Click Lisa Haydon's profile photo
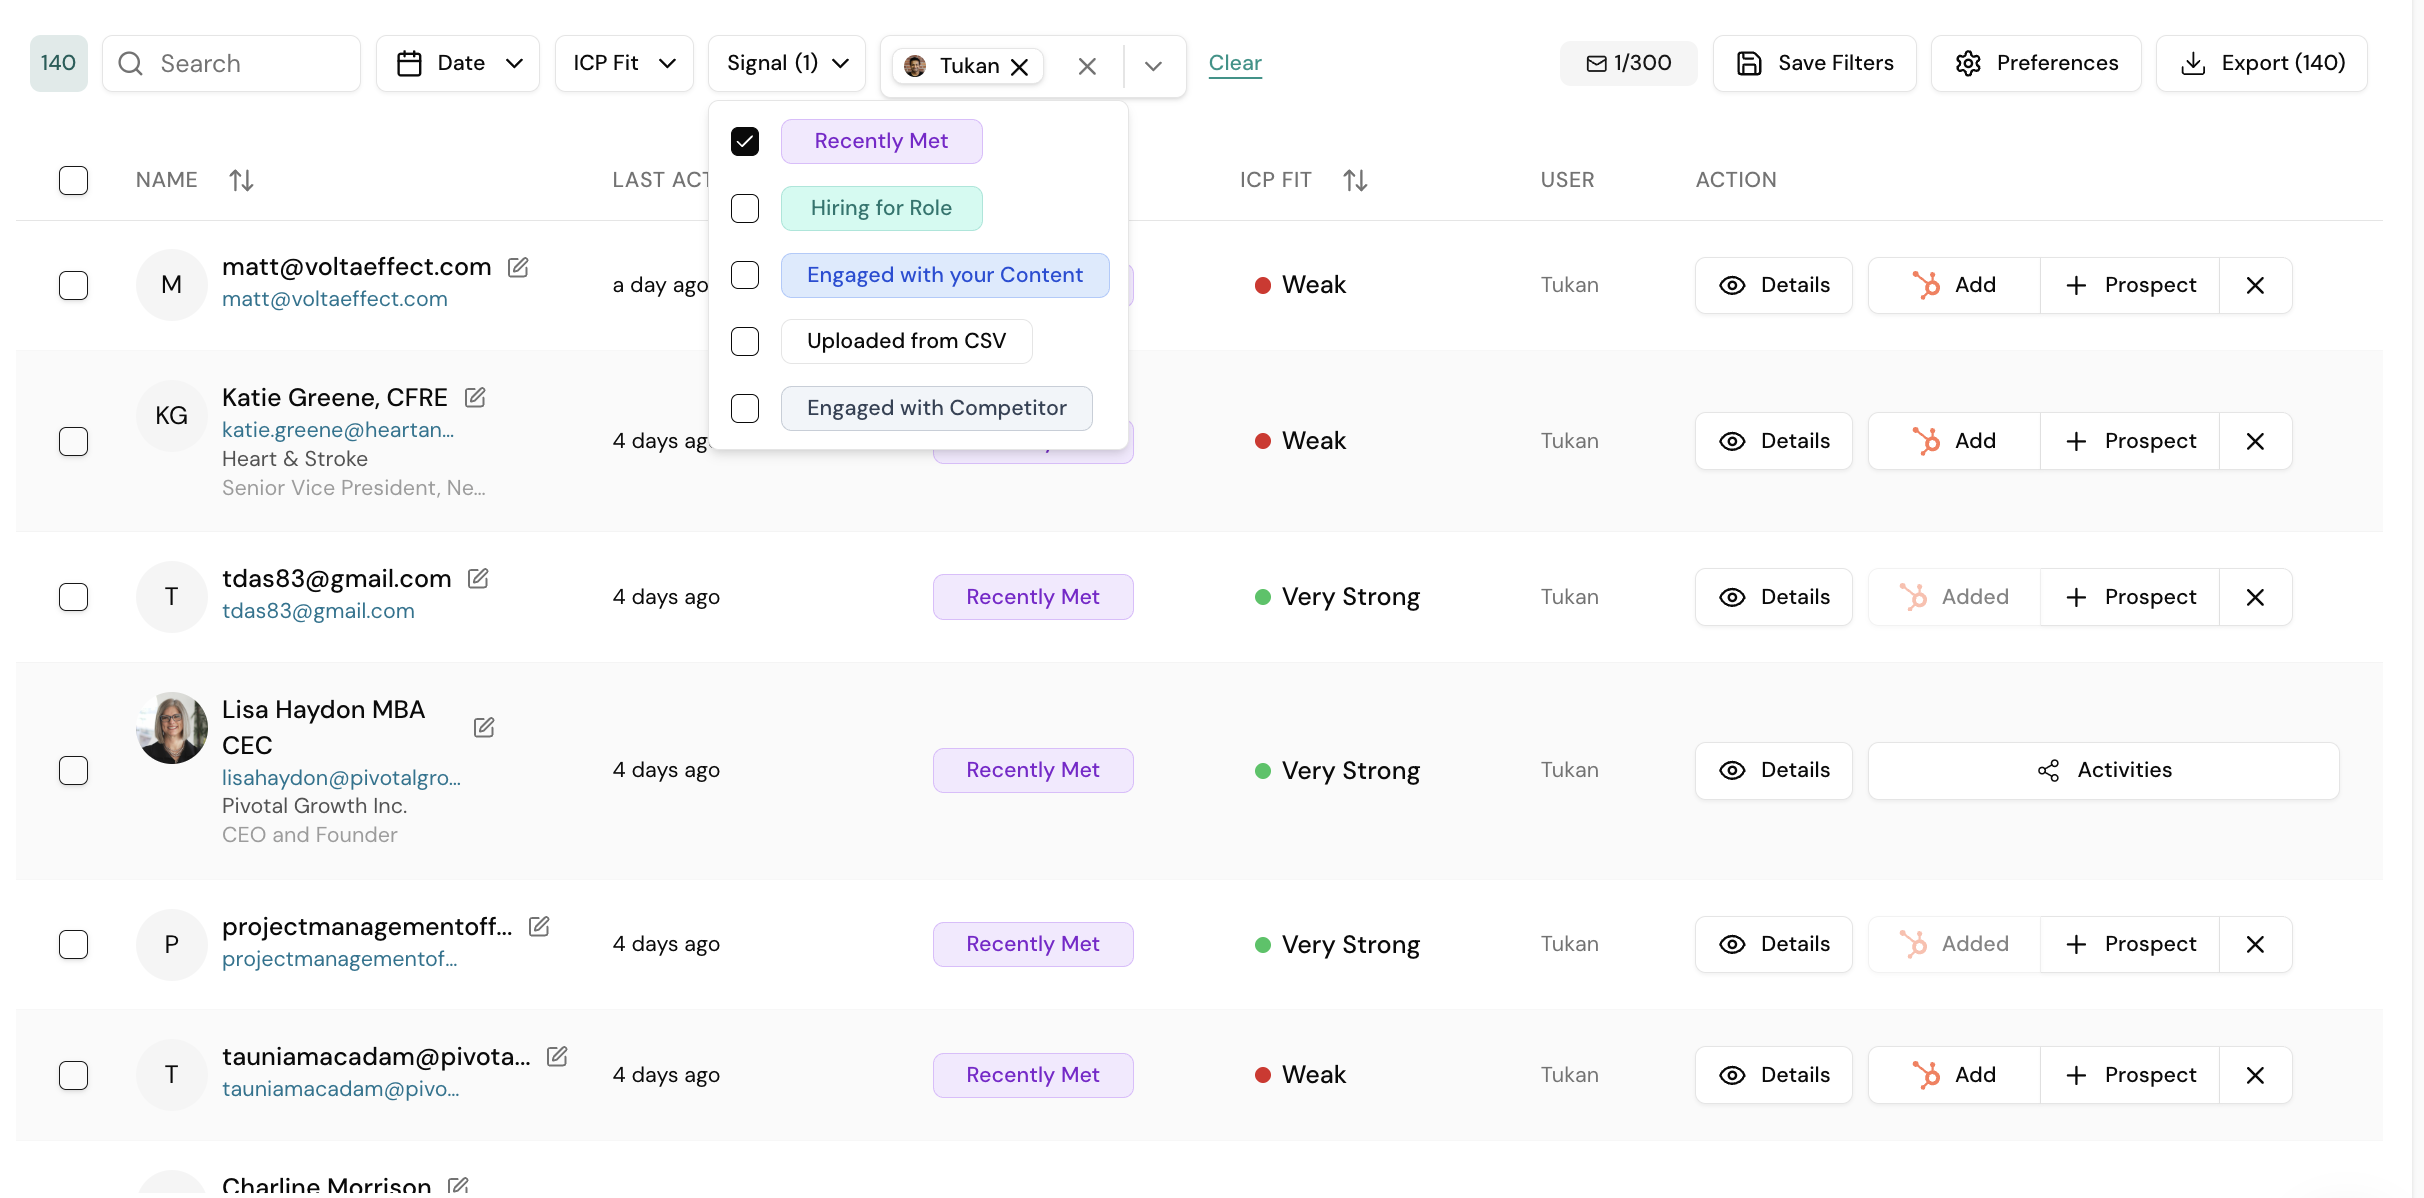This screenshot has width=2424, height=1198. (x=172, y=728)
